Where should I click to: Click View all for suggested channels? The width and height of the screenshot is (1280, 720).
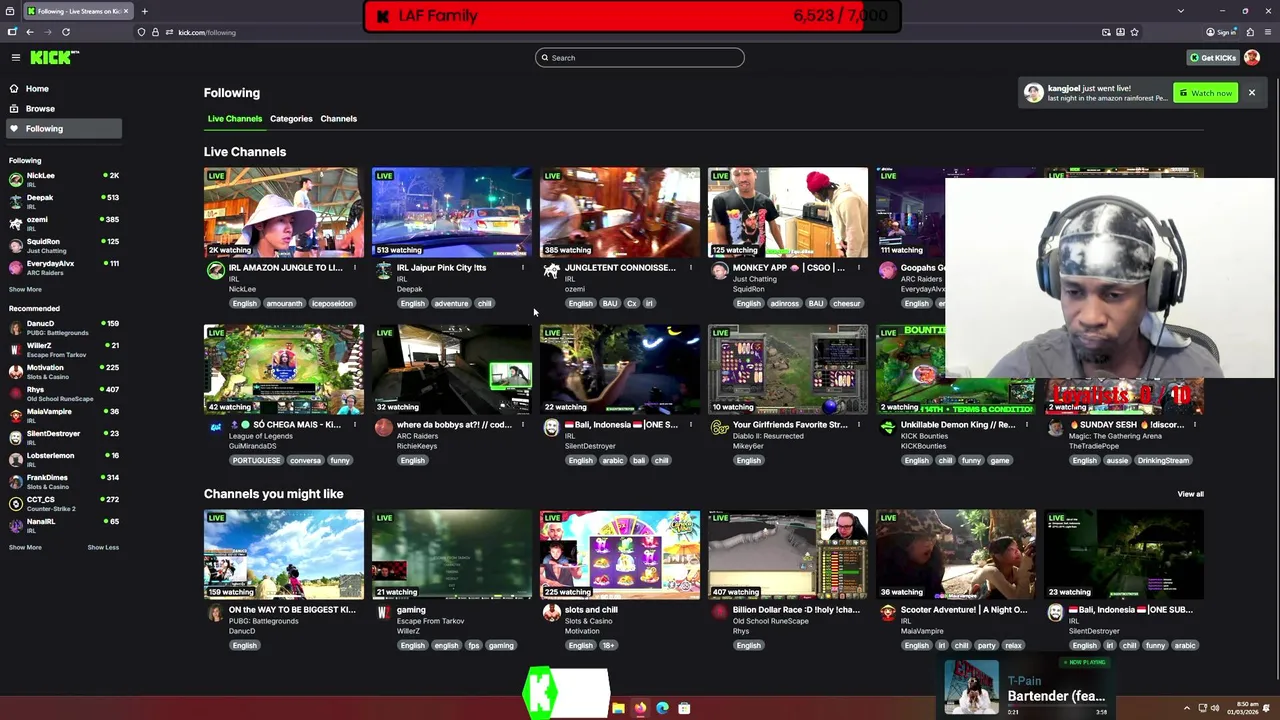(x=1190, y=494)
